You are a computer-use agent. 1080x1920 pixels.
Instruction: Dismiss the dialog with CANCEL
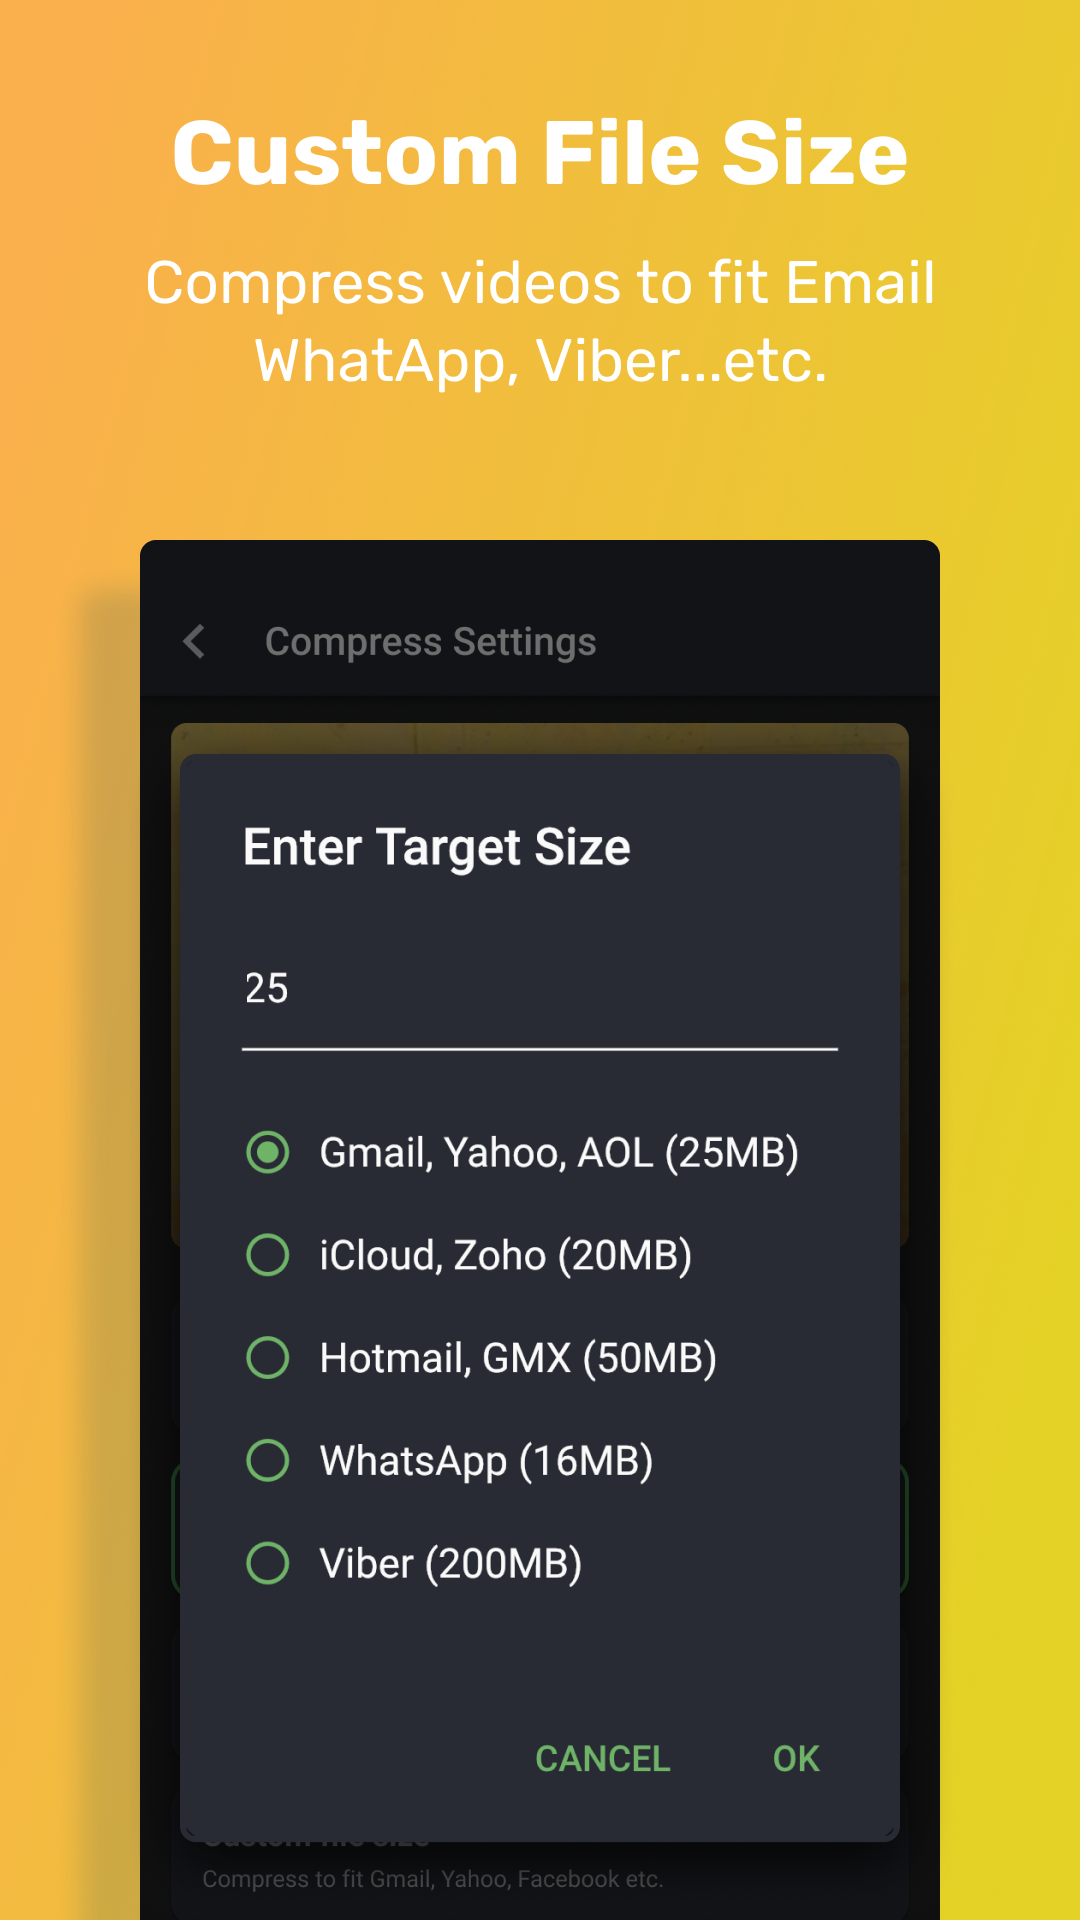(602, 1758)
